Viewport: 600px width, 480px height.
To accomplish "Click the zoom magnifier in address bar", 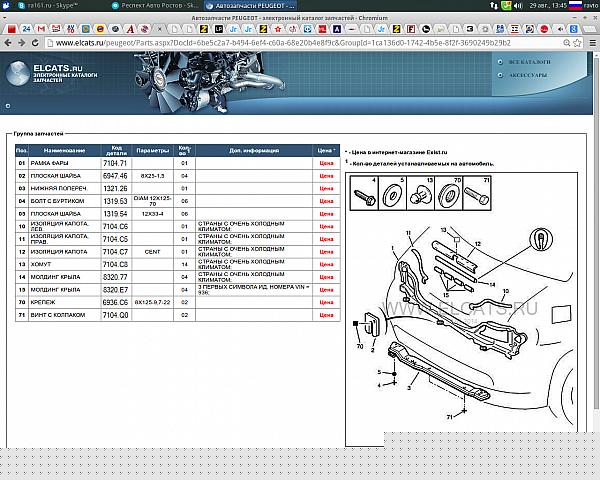I will (x=567, y=43).
